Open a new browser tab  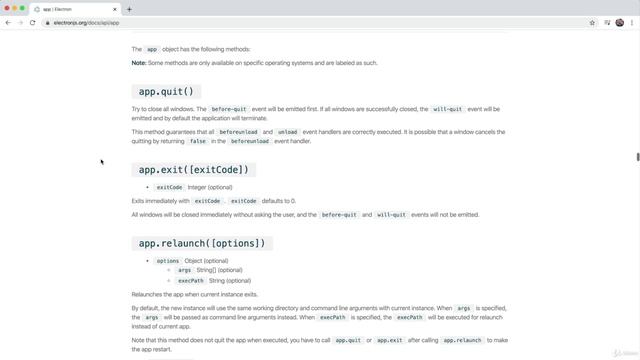click(x=129, y=9)
